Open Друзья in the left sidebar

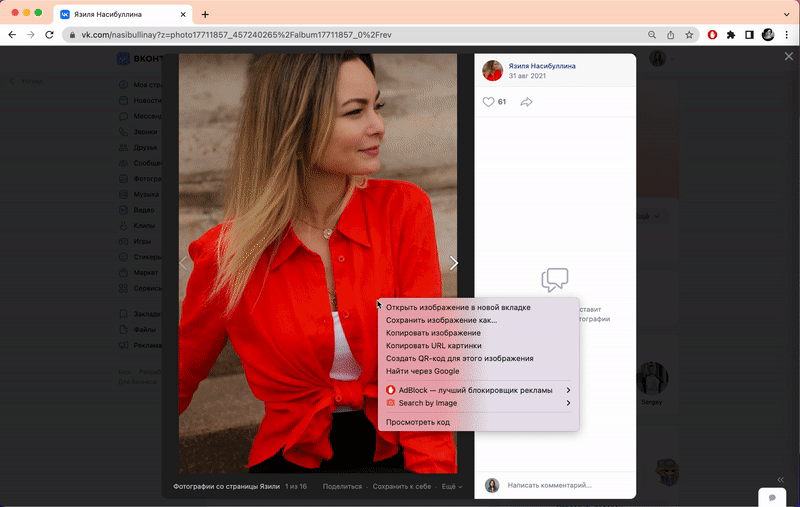(138, 147)
